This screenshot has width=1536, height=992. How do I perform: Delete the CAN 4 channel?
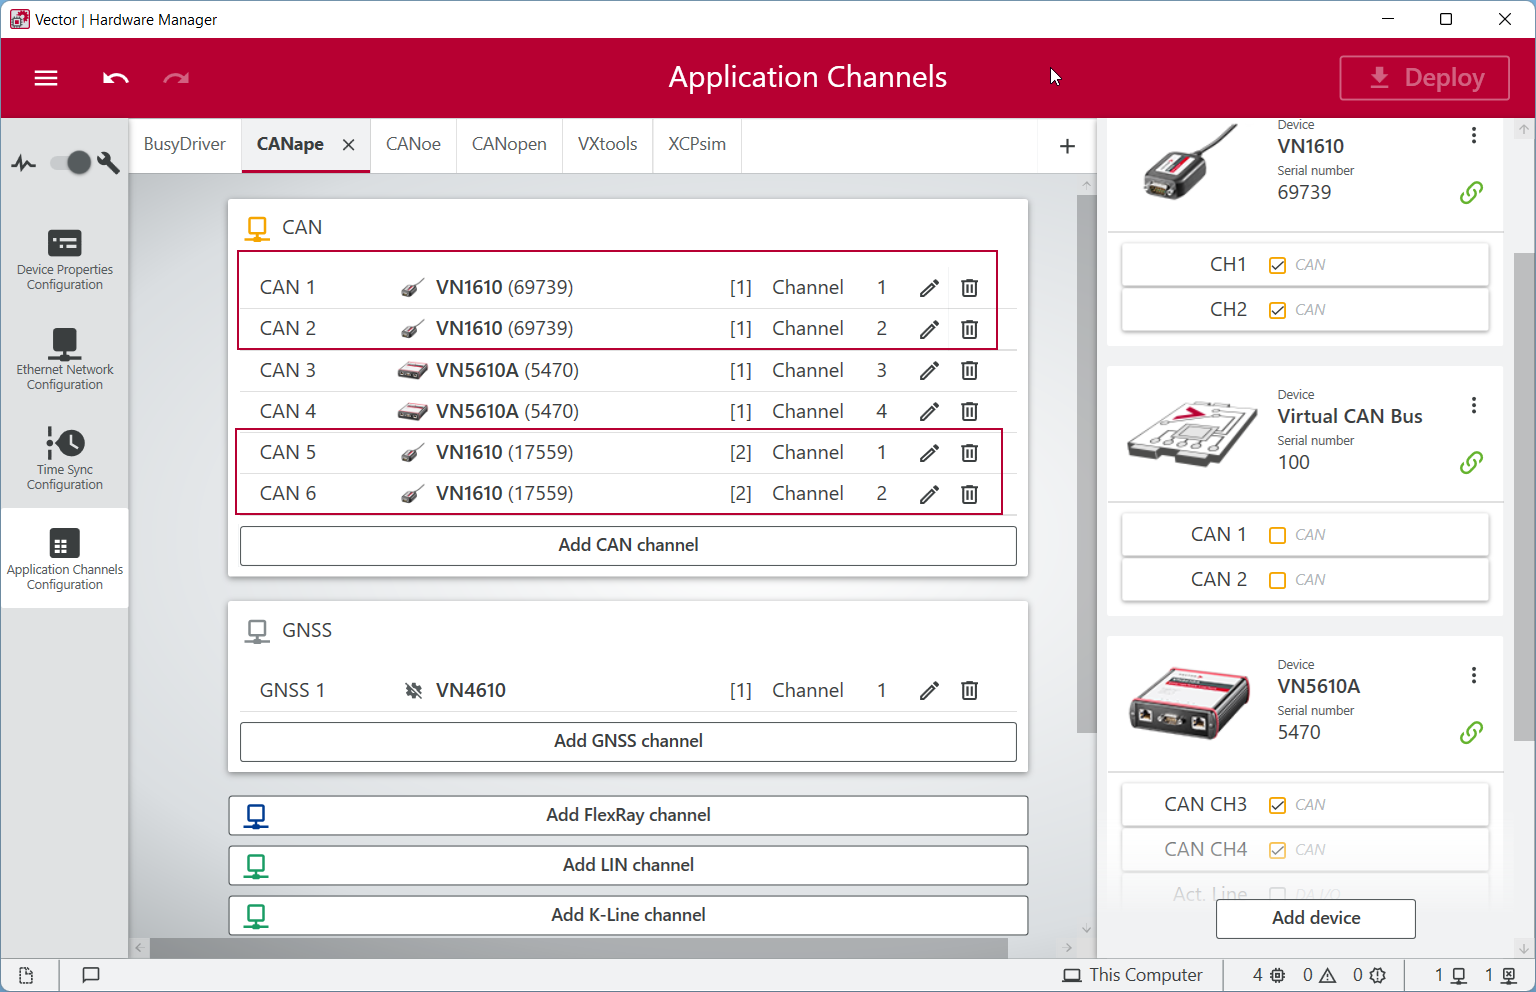(969, 412)
